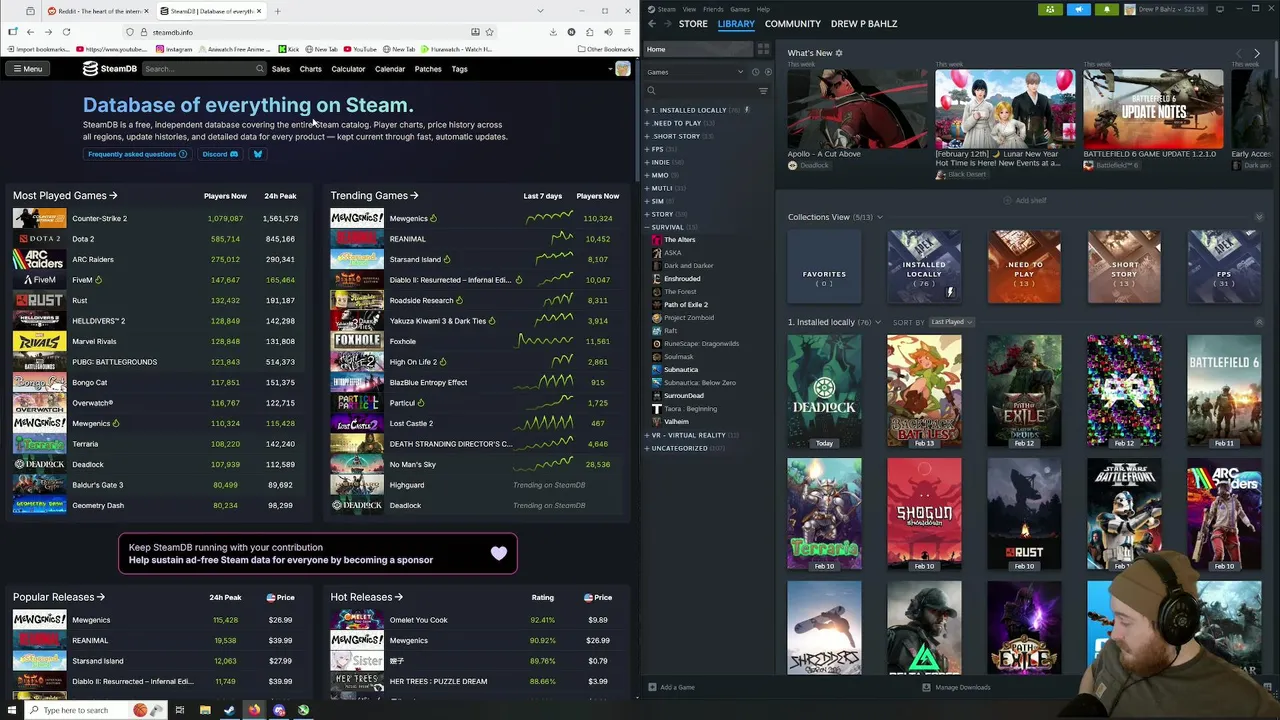Switch Steam to Big Picture mode icon
The image size is (1280, 720).
pyautogui.click(x=1219, y=9)
